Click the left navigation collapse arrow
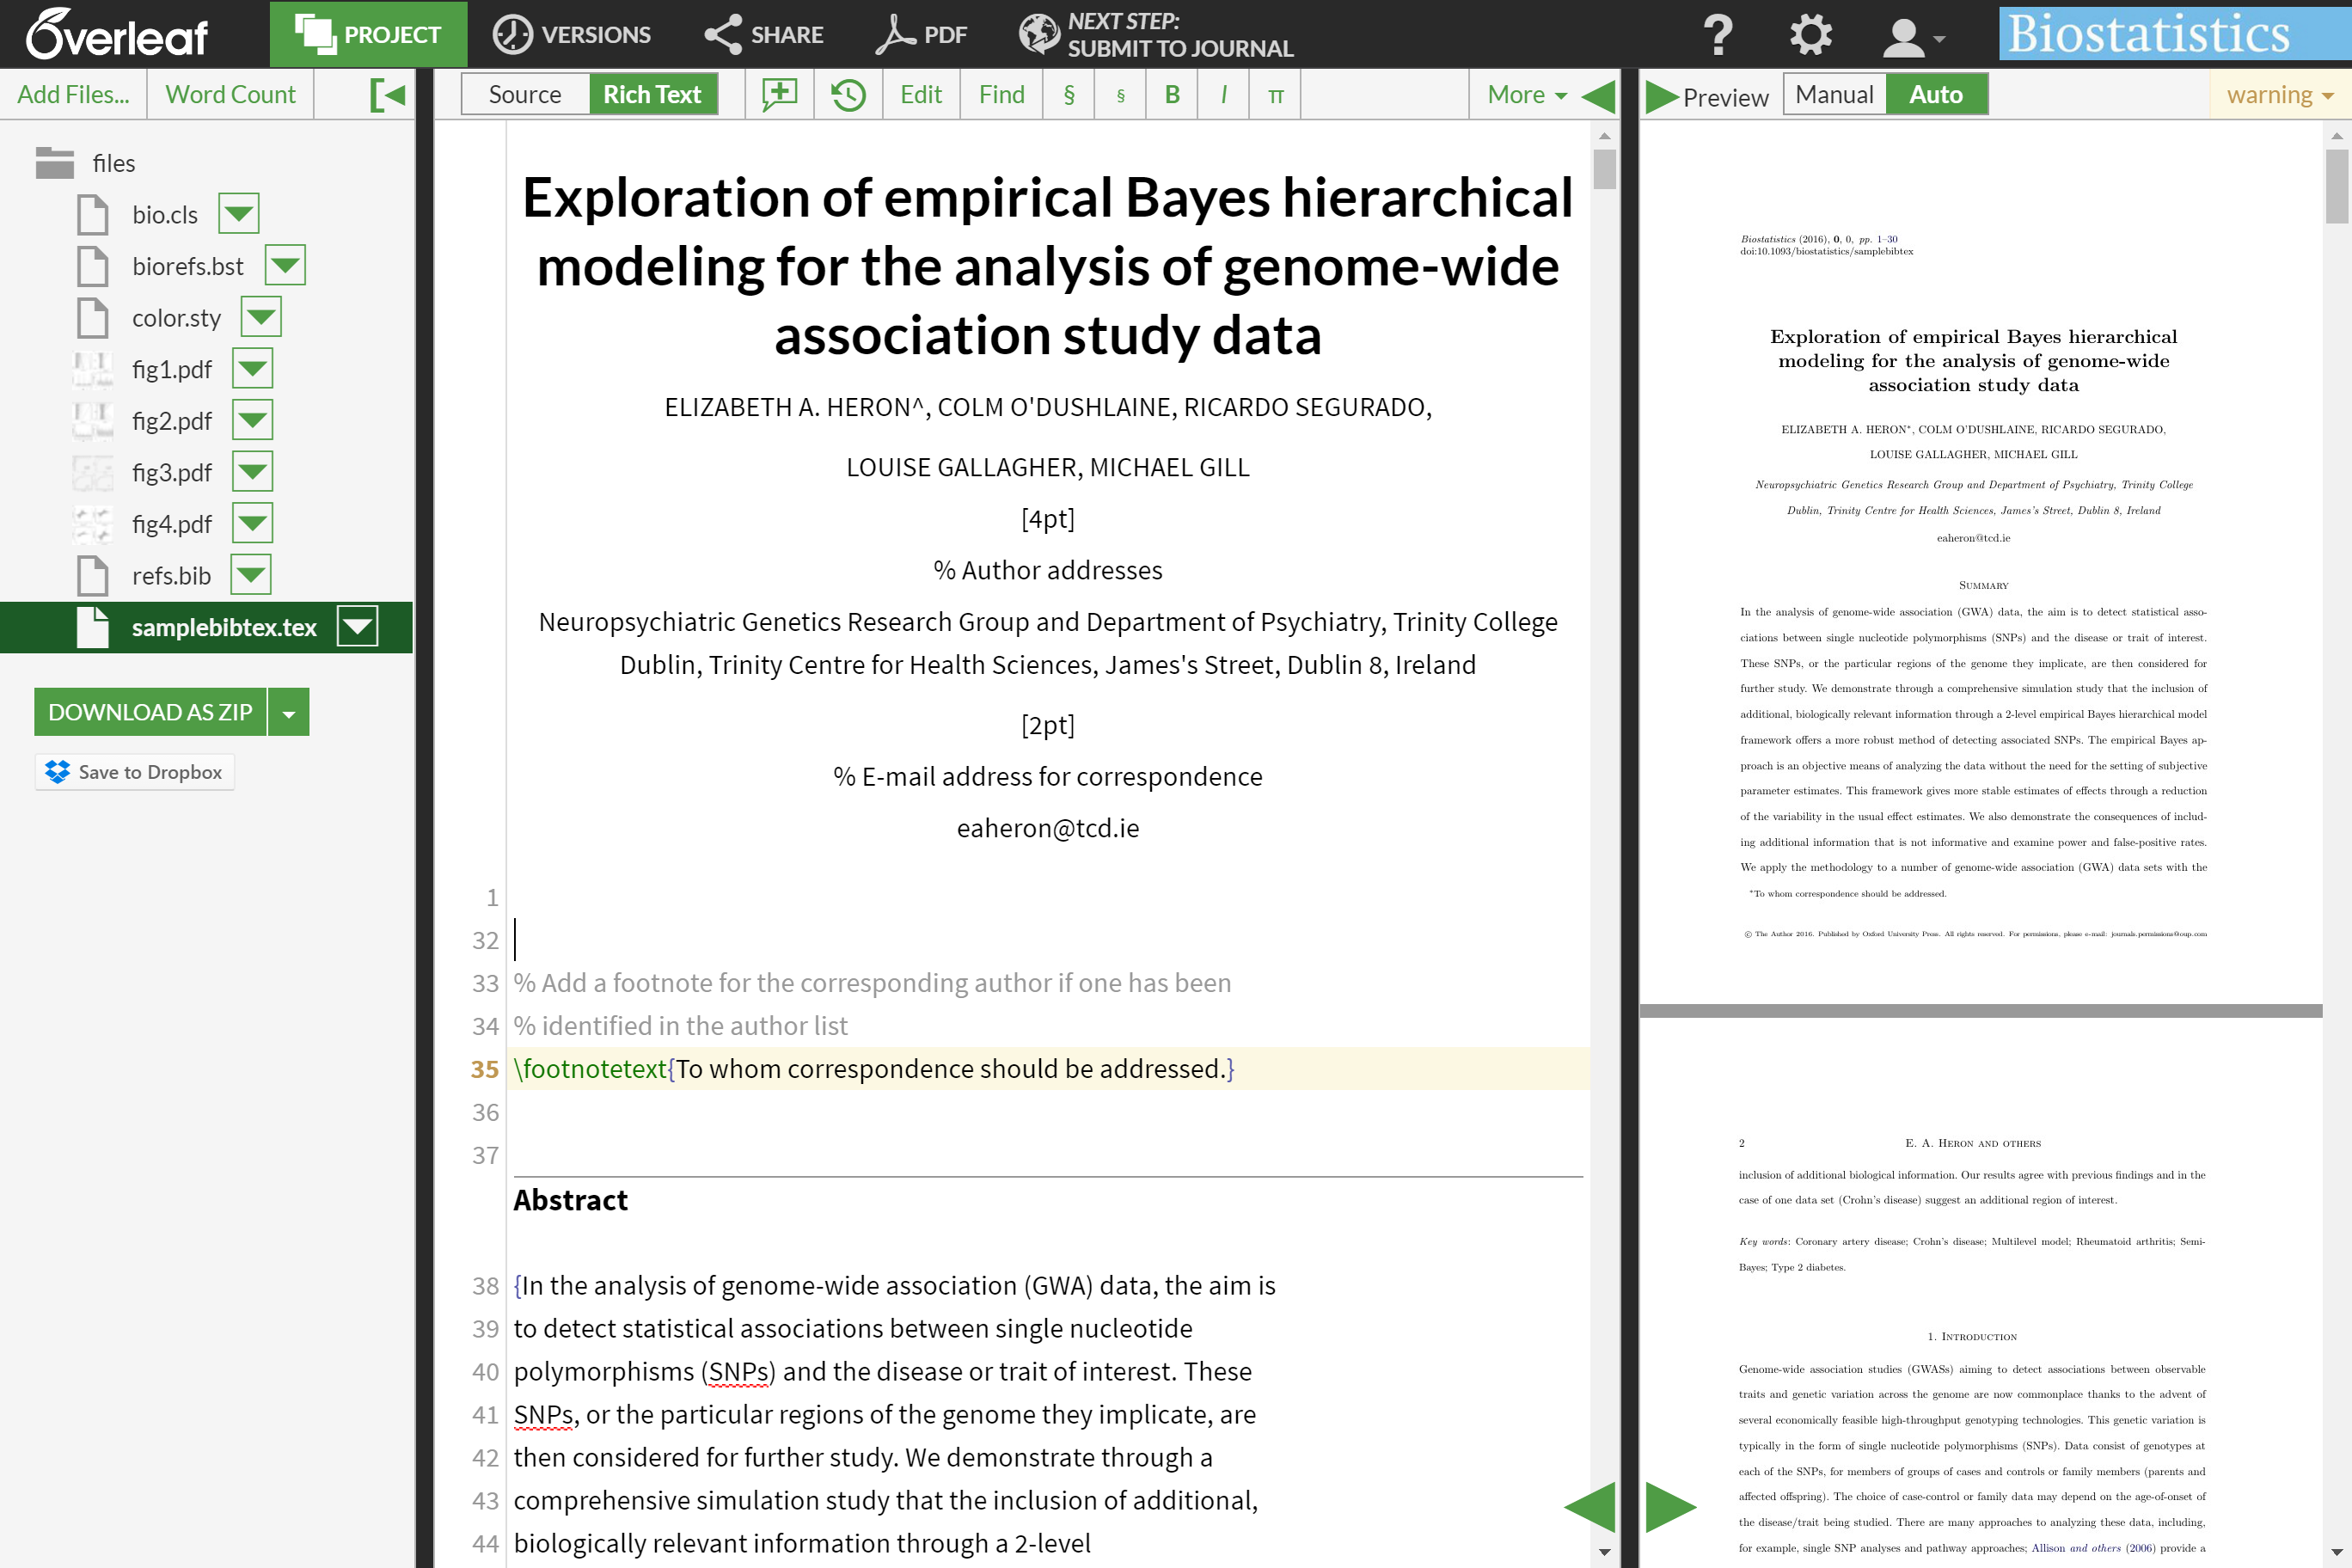 coord(387,95)
